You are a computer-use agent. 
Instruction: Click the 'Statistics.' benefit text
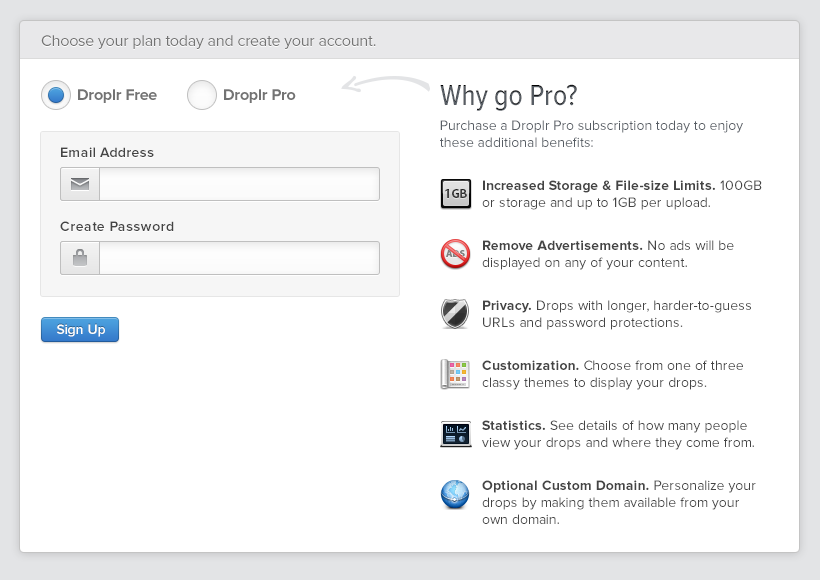tap(514, 426)
